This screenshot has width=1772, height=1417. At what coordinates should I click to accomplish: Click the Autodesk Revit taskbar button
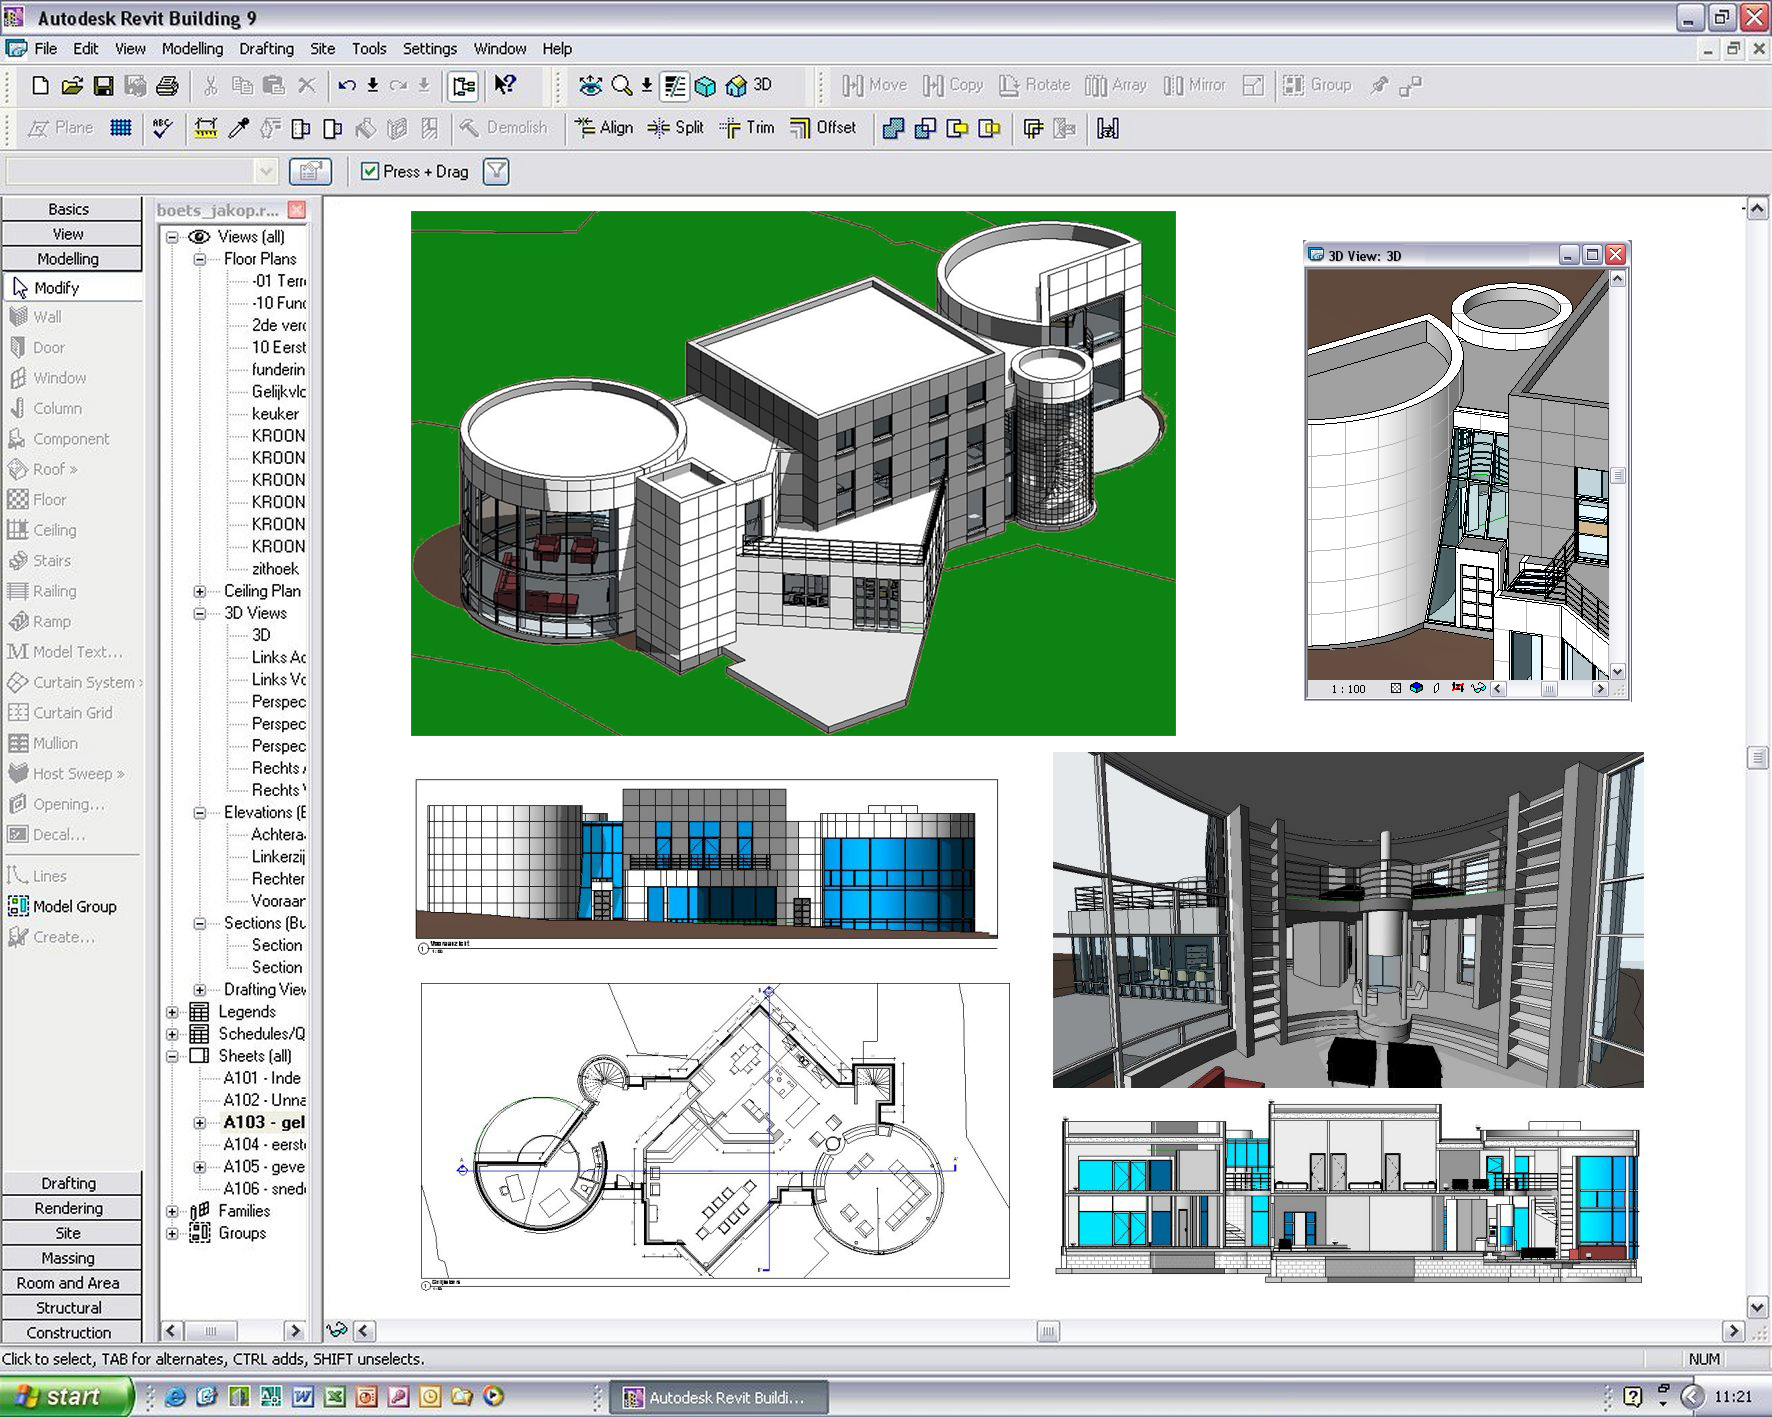point(719,1397)
